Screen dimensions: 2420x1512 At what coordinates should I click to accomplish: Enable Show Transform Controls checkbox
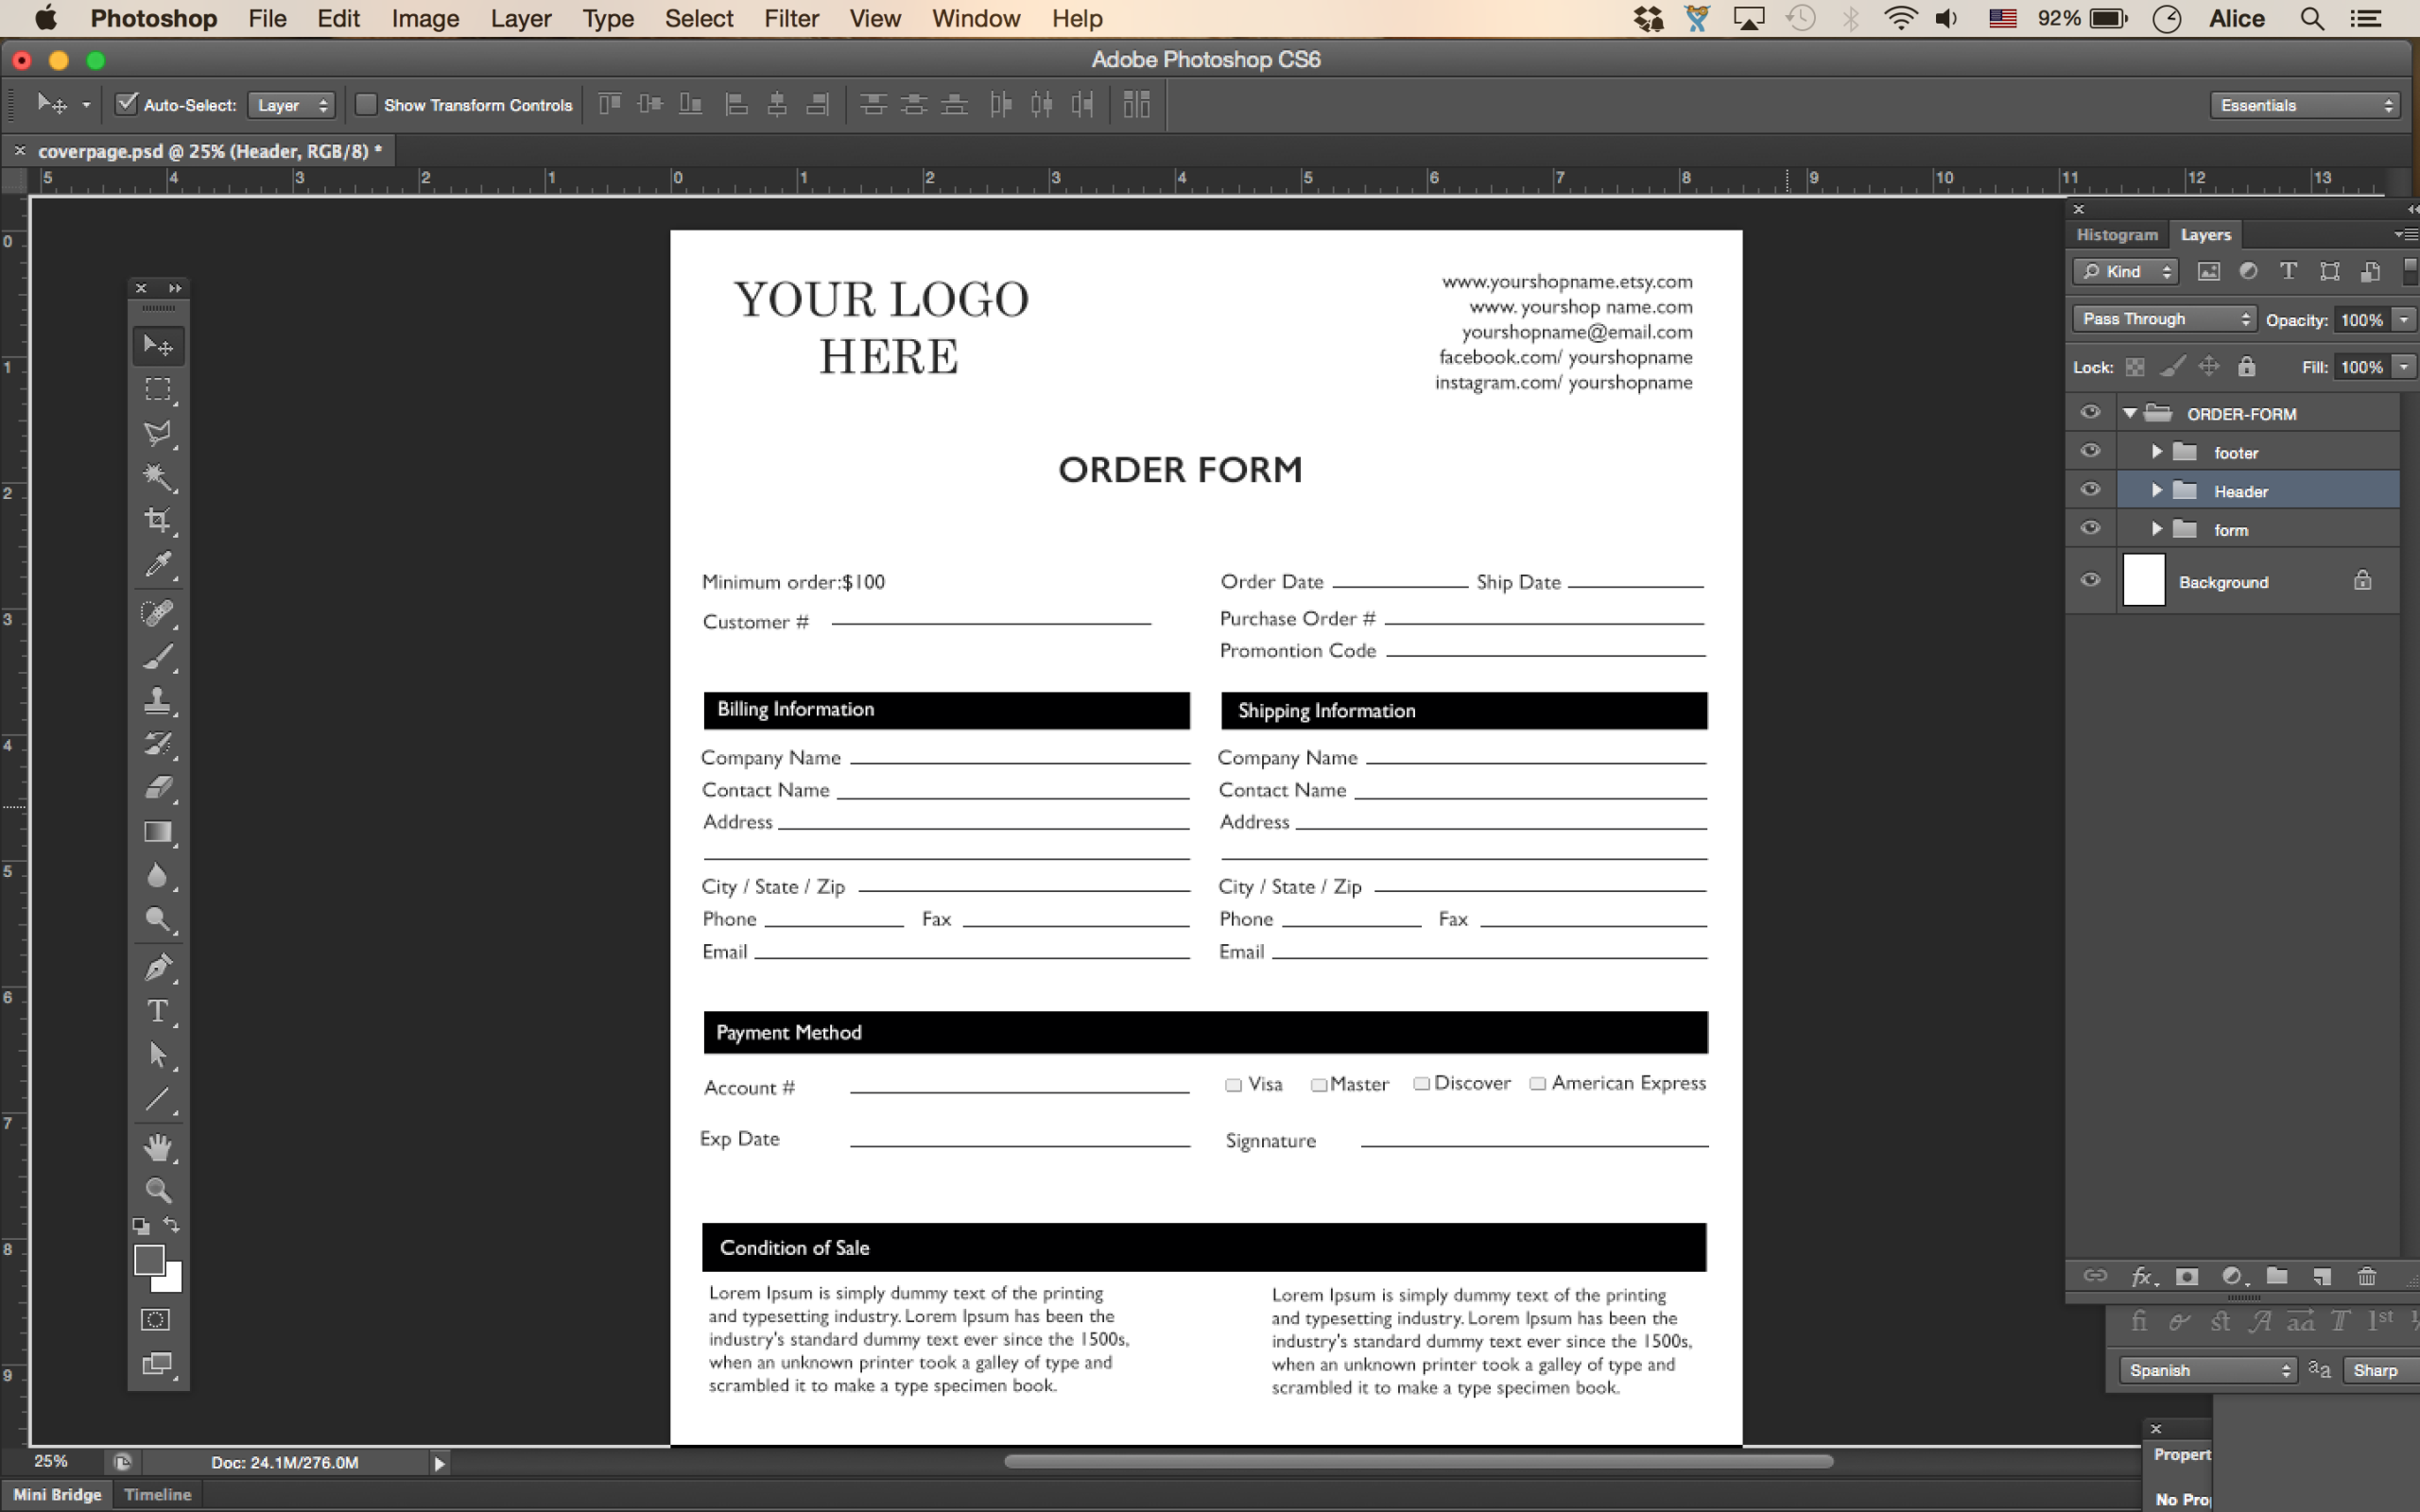point(367,104)
